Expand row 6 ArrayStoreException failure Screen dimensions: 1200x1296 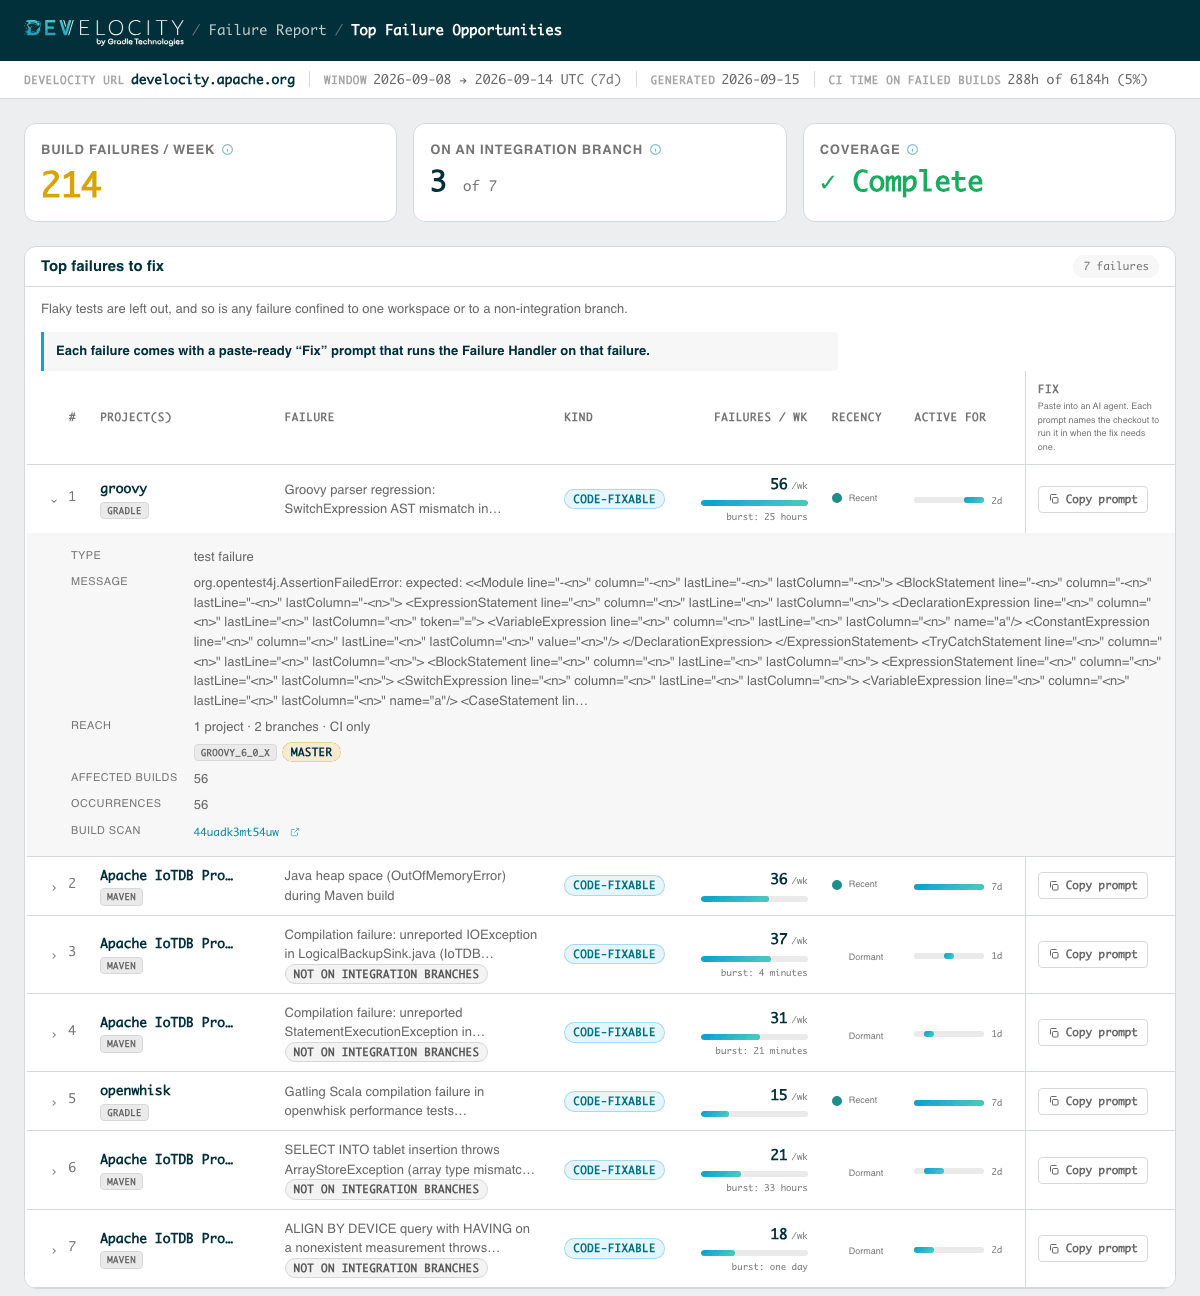pyautogui.click(x=54, y=1171)
